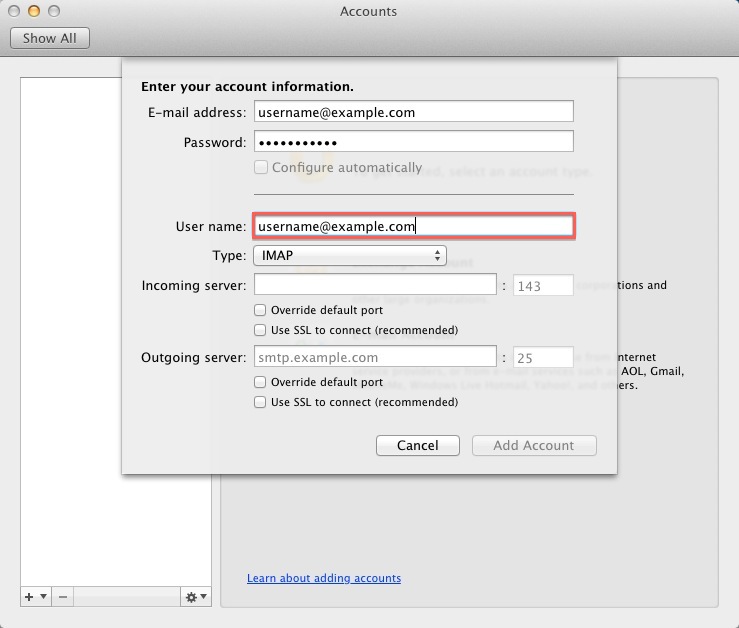Open the gear actions menu
This screenshot has width=739, height=628.
click(195, 597)
